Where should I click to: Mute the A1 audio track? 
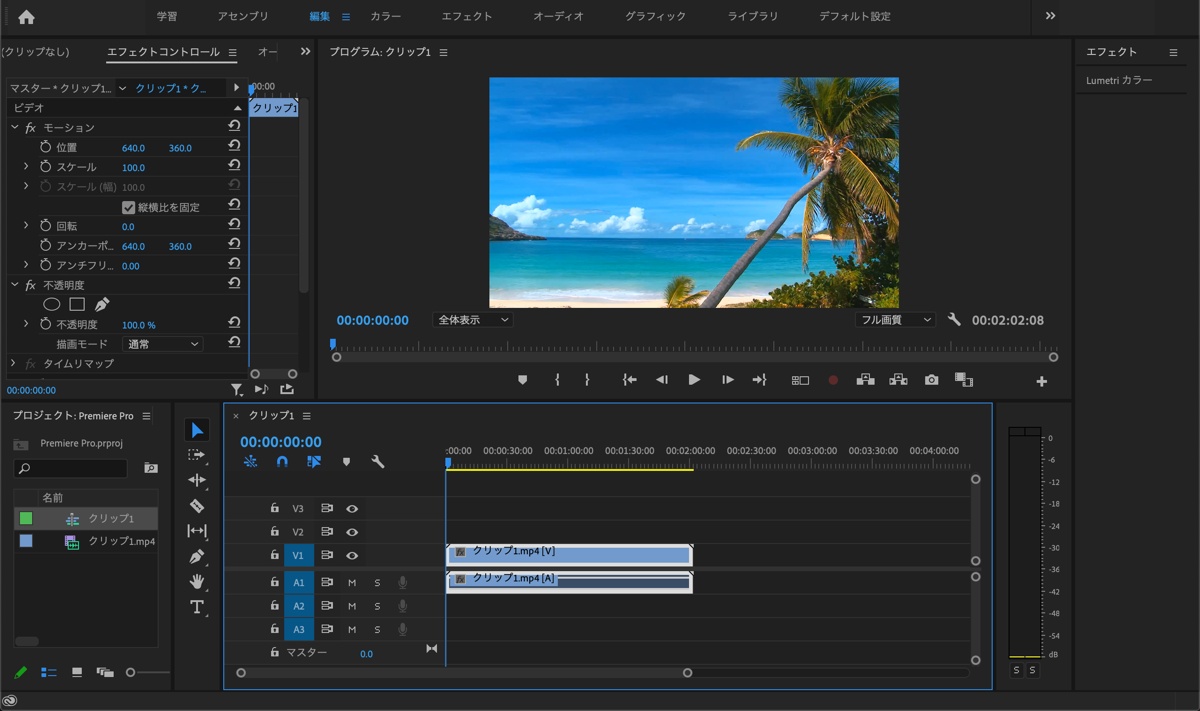pyautogui.click(x=352, y=582)
